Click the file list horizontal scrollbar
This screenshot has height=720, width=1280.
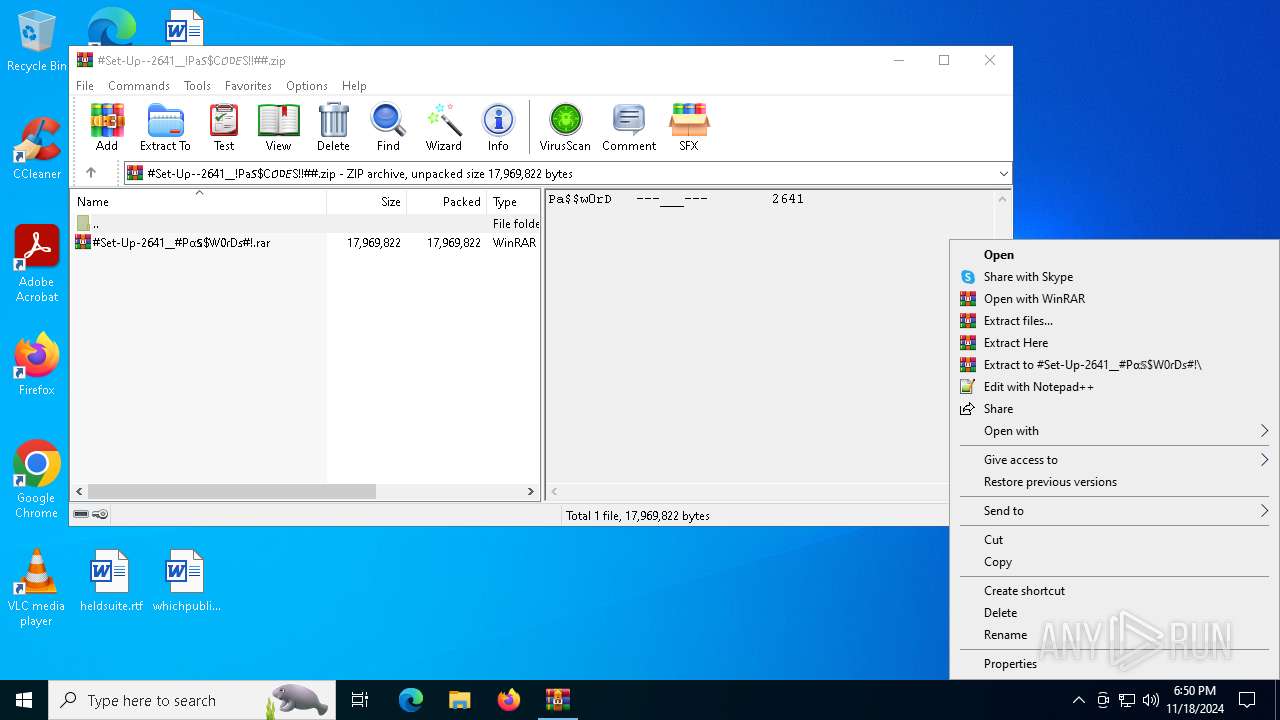pos(231,492)
